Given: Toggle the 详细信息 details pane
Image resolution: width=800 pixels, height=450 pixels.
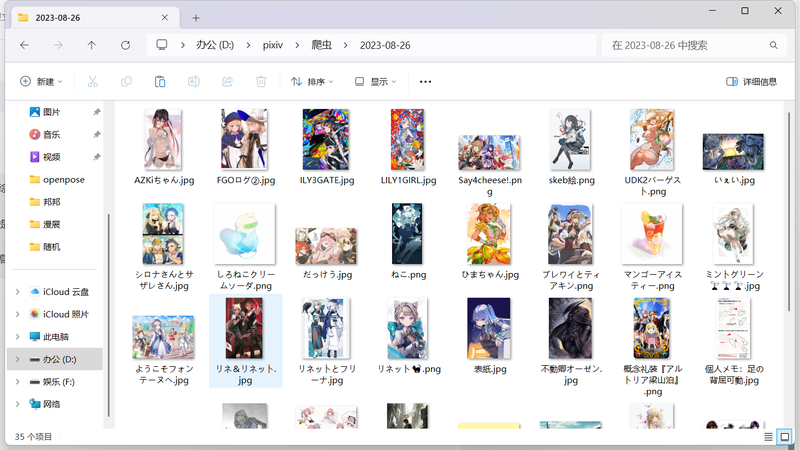Looking at the screenshot, I should [x=751, y=82].
